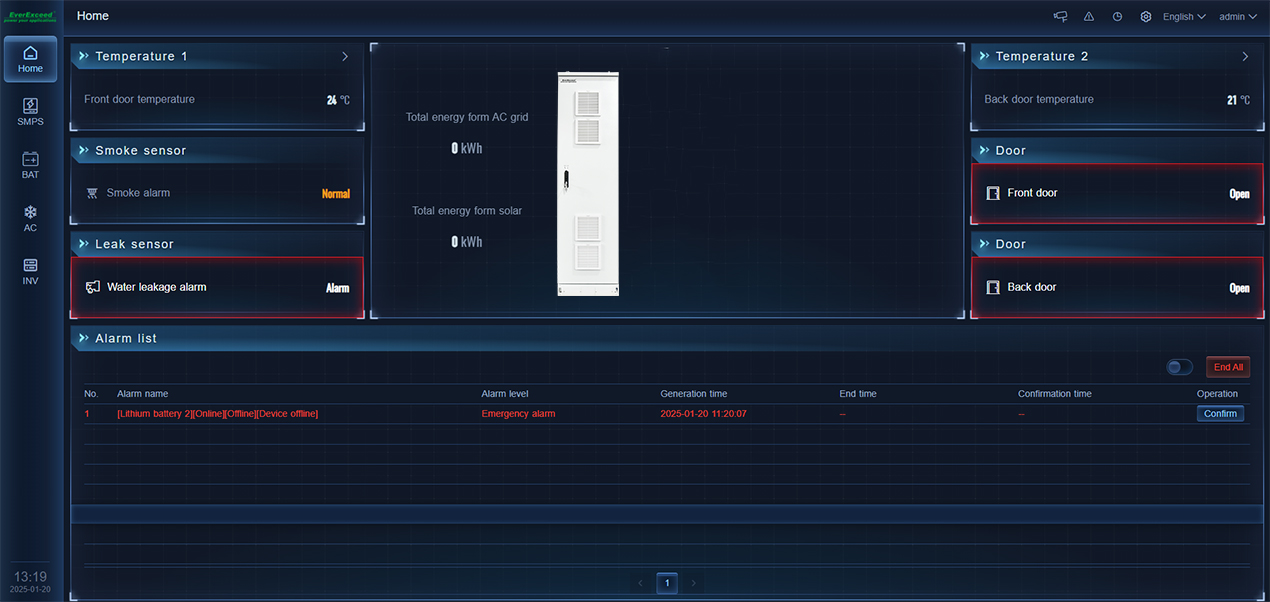Select the Home sidebar tab
The width and height of the screenshot is (1270, 602).
[30, 59]
